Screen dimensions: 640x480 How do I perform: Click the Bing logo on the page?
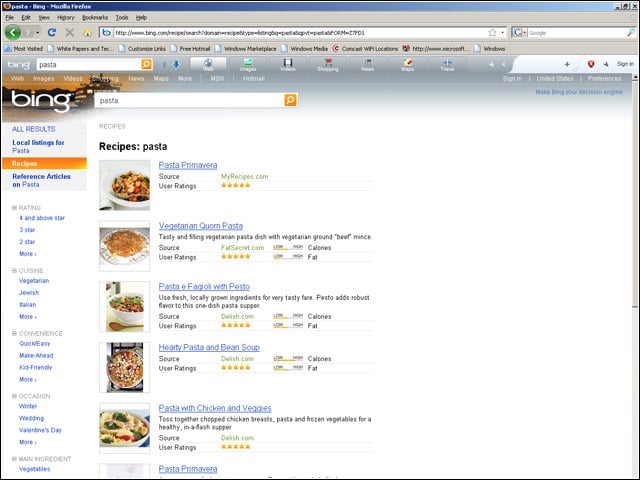pos(41,100)
